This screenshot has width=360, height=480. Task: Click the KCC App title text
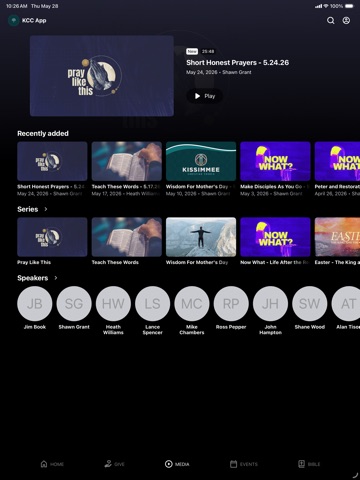click(x=34, y=21)
